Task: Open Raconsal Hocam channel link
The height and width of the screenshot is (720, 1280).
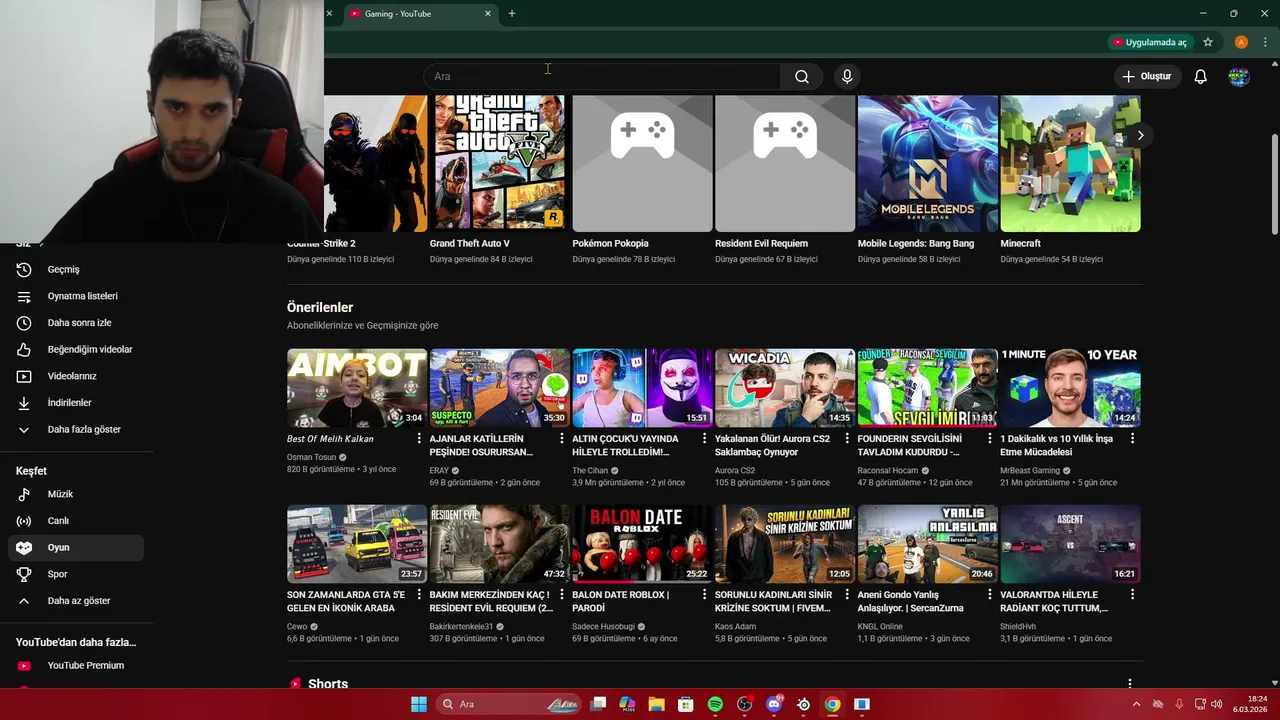Action: (887, 470)
